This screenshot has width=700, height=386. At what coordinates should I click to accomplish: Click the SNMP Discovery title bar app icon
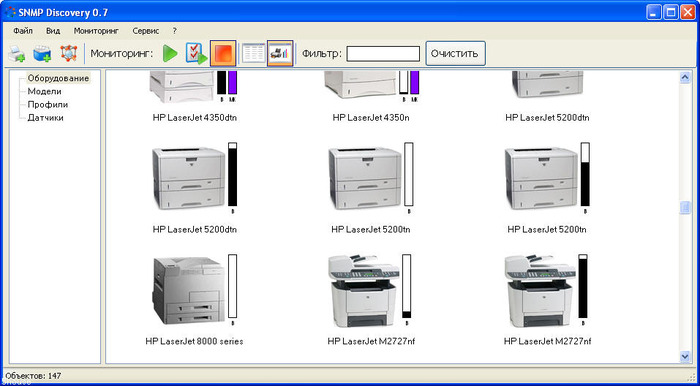tap(9, 12)
